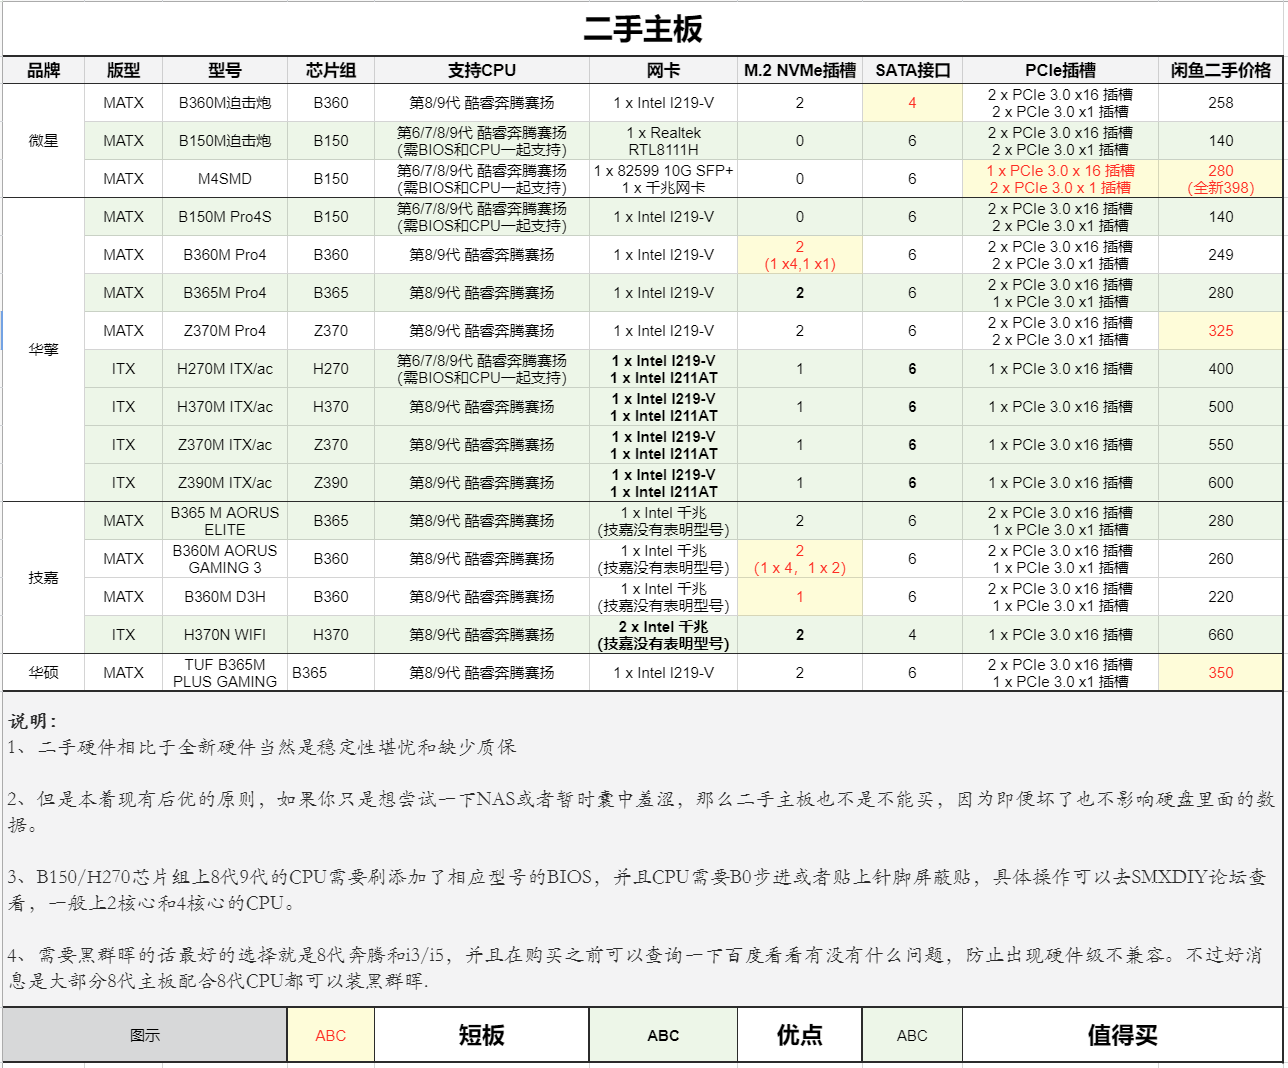Click the gray 图示 legend cell
The height and width of the screenshot is (1068, 1288).
click(x=145, y=1035)
